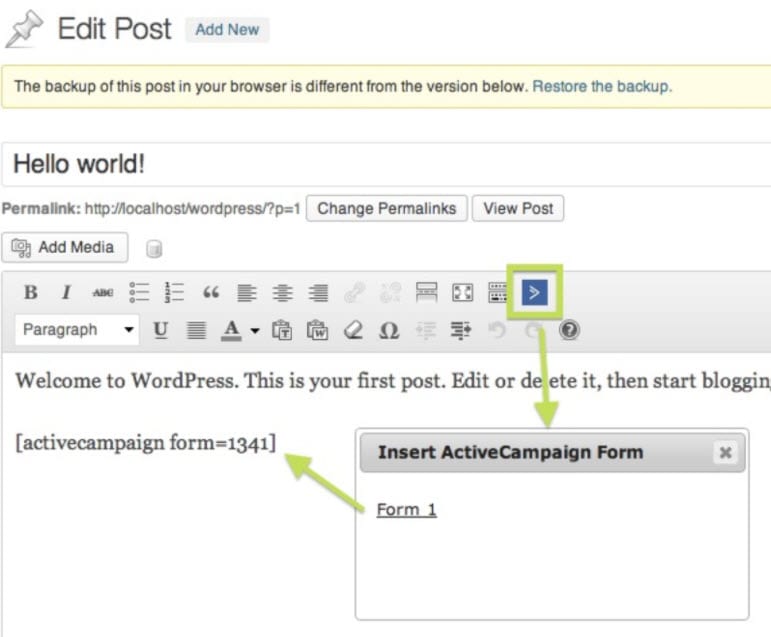The image size is (771, 637).
Task: Close the Insert ActiveCampaign Form dialog
Action: pos(725,453)
